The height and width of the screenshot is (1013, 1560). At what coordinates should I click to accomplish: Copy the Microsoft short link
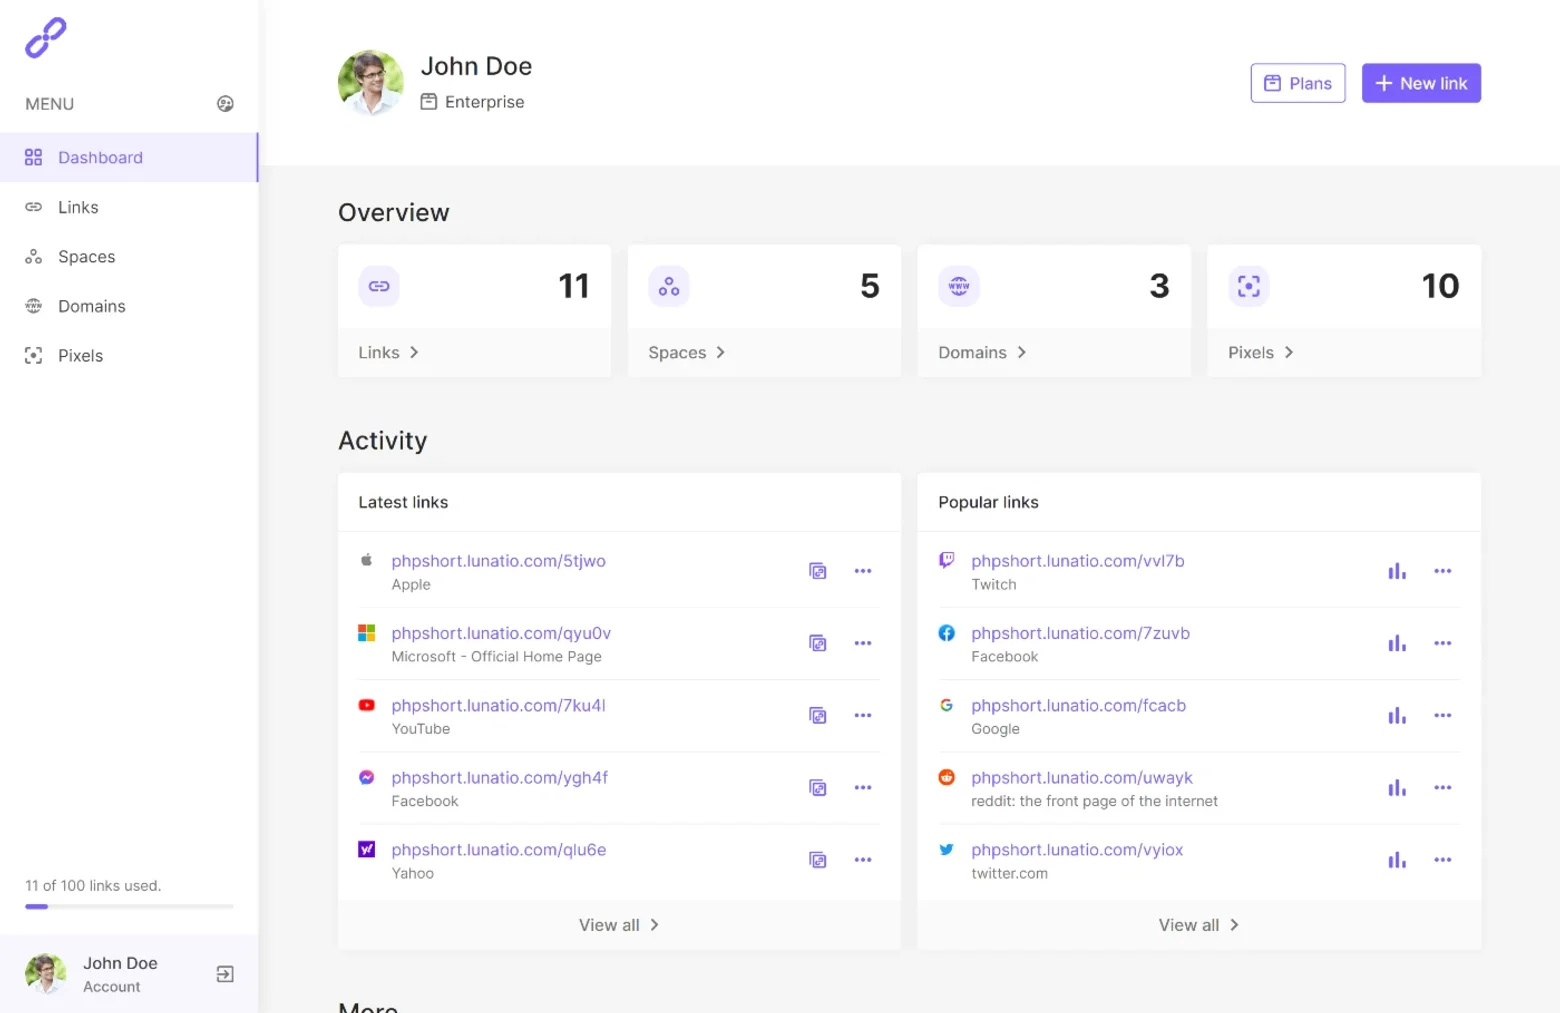pyautogui.click(x=818, y=643)
